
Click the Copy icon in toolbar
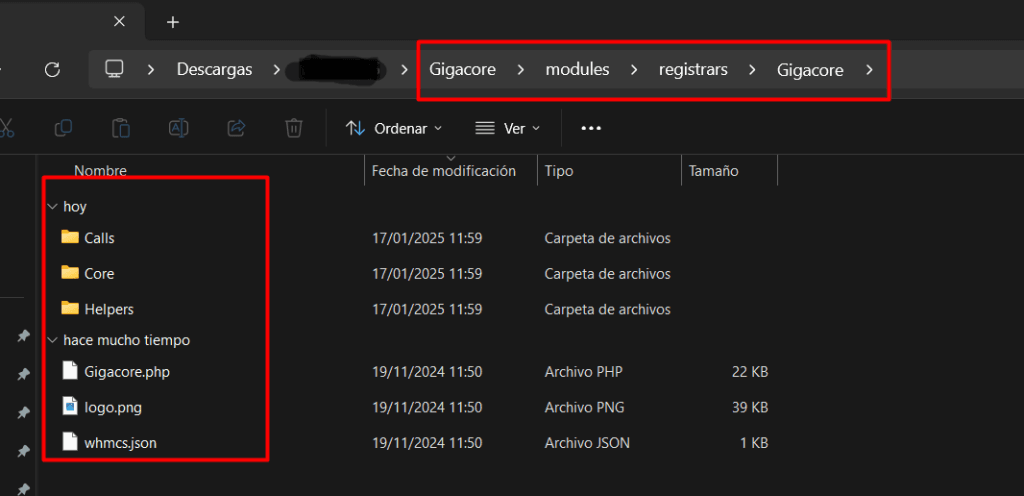[63, 128]
